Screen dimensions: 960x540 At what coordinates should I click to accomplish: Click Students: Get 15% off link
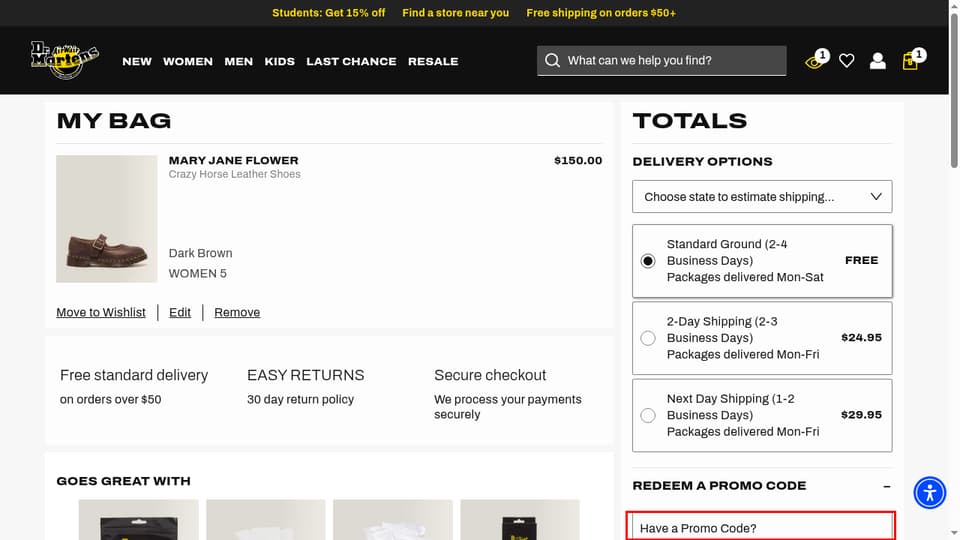pyautogui.click(x=328, y=13)
